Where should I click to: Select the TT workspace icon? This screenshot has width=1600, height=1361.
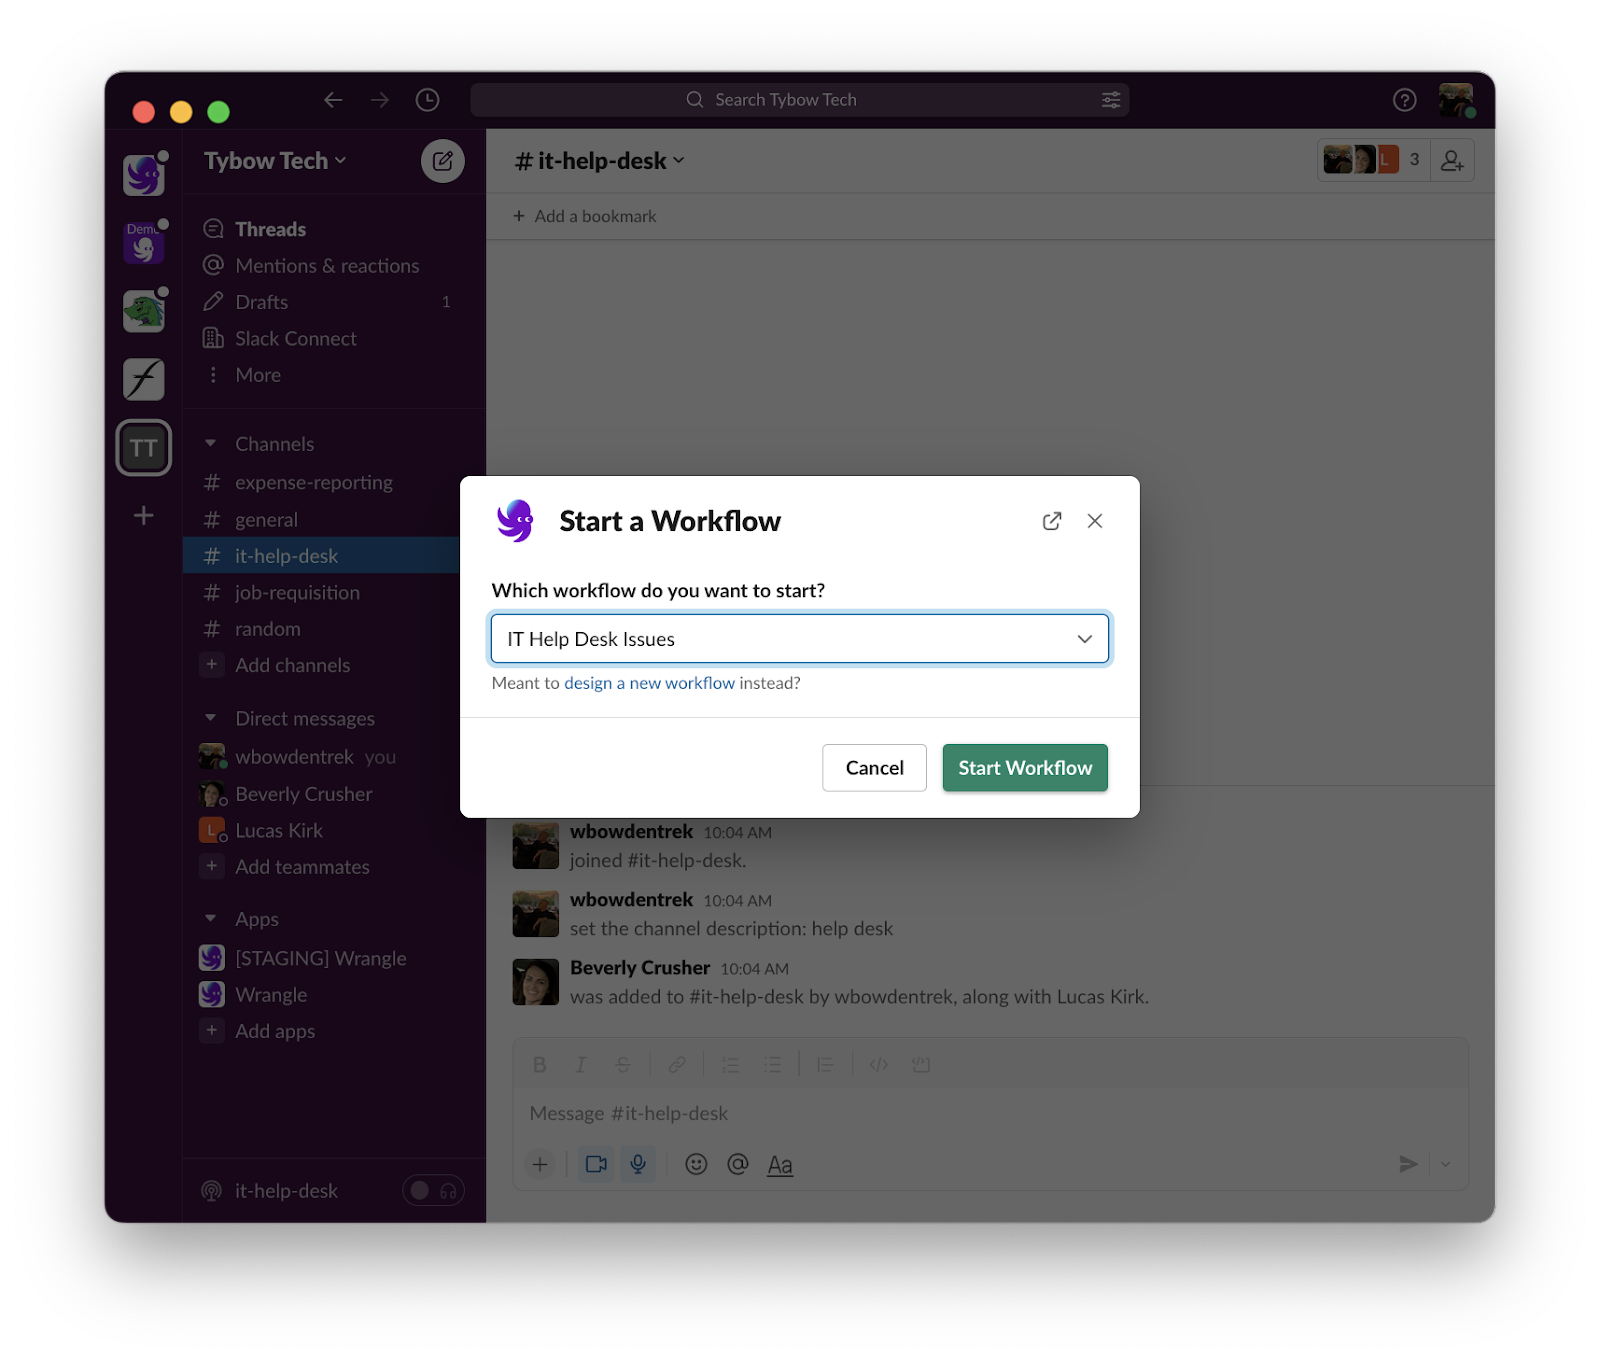point(143,448)
